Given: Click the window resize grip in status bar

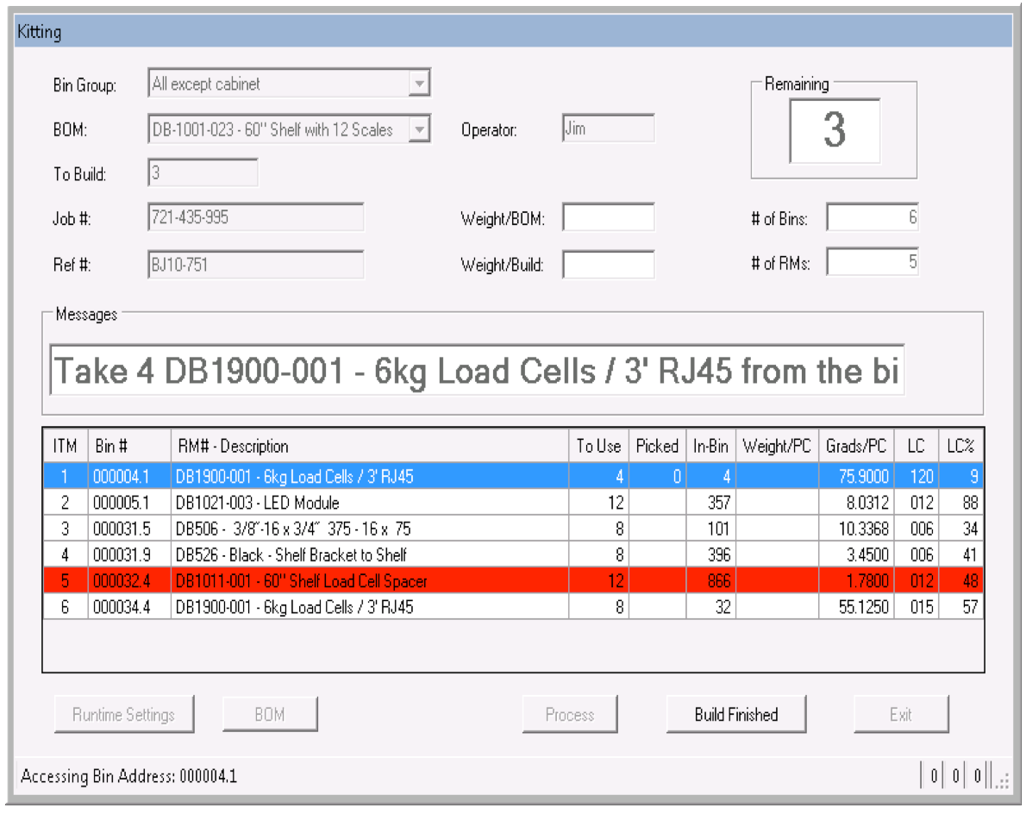Looking at the screenshot, I should coord(1001,779).
